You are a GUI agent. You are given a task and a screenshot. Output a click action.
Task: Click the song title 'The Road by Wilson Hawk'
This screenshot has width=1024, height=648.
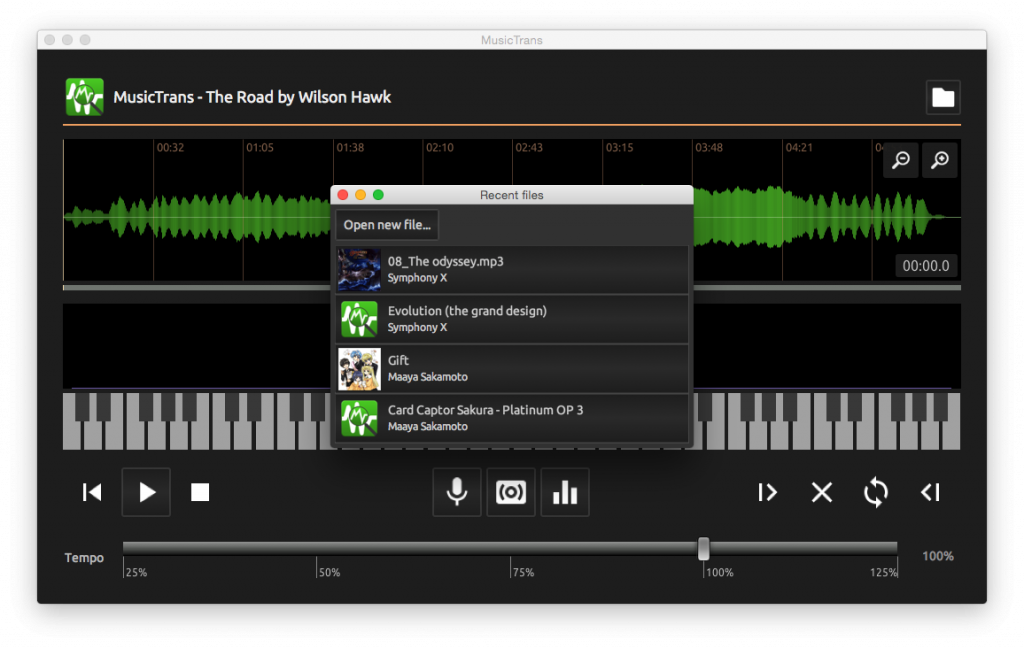click(x=298, y=97)
